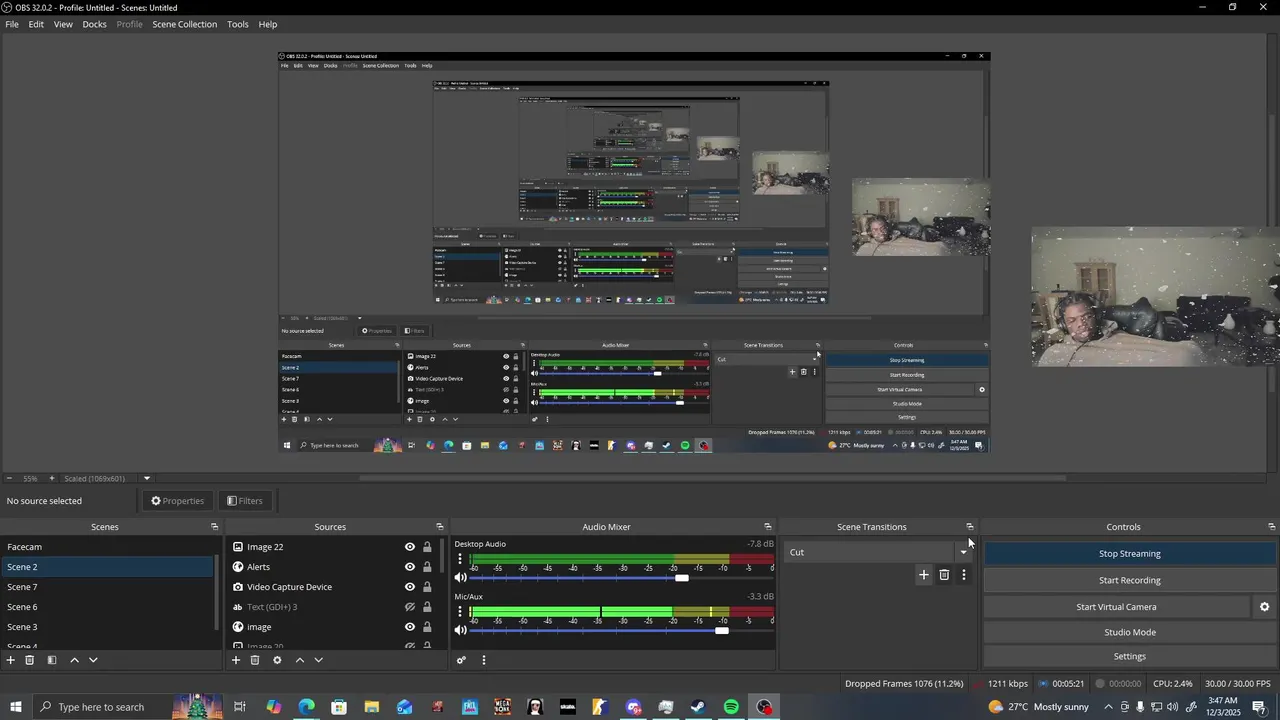Image resolution: width=1280 pixels, height=720 pixels.
Task: Pop out the Controls dock
Action: 1271,527
